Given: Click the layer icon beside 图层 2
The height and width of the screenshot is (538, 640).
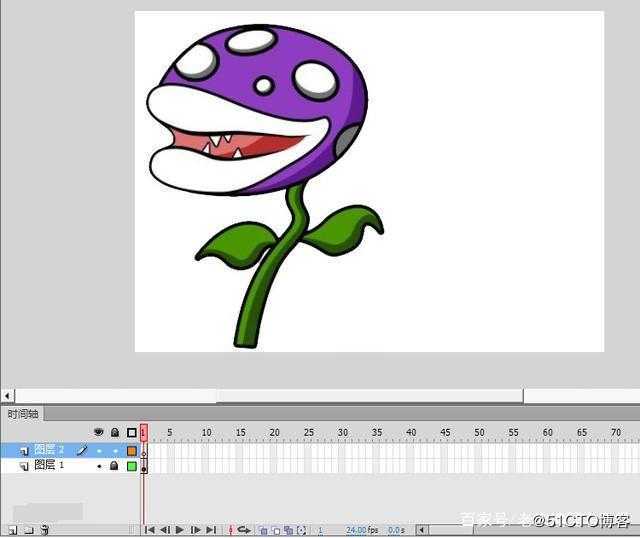Looking at the screenshot, I should click(x=24, y=451).
